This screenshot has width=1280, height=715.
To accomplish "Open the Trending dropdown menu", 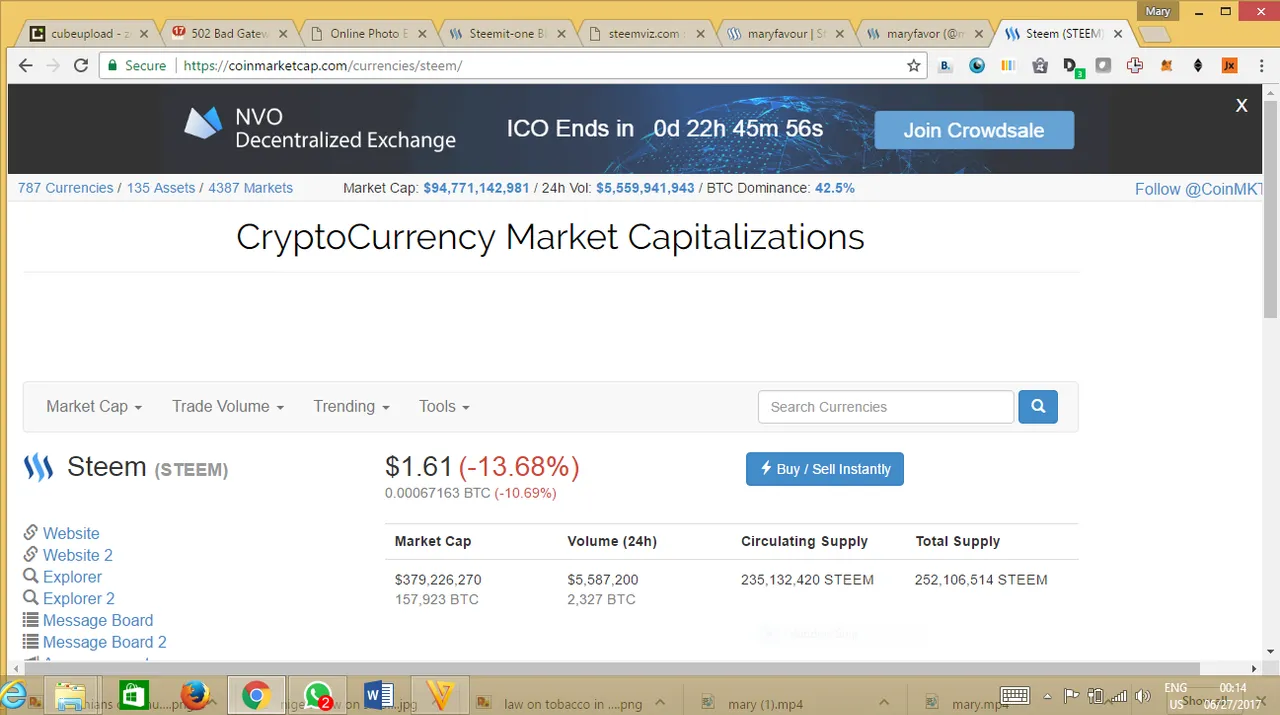I will [x=351, y=406].
